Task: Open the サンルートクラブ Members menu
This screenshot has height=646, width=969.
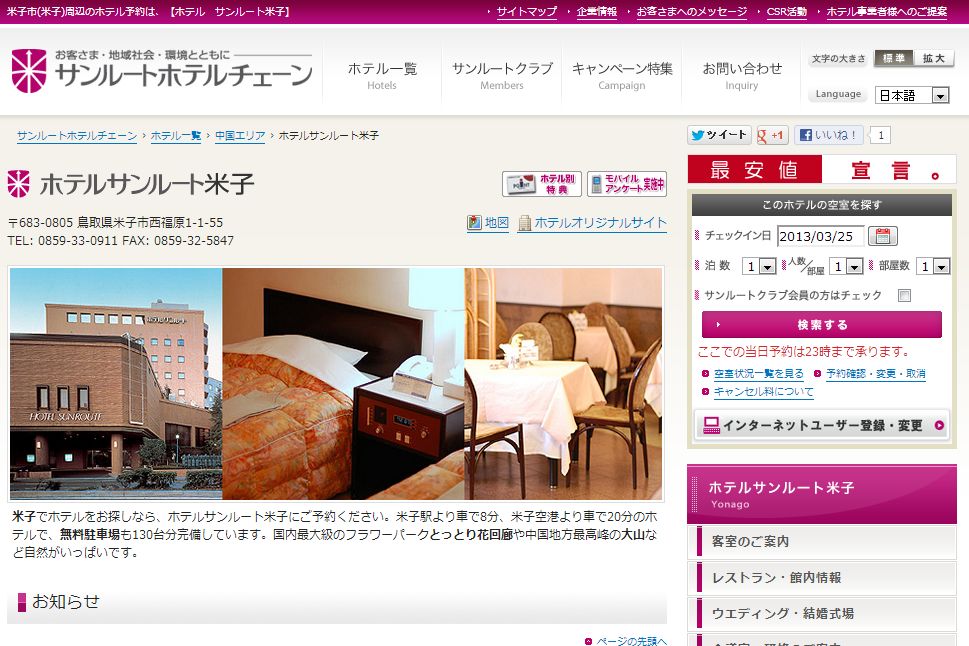Action: (x=502, y=74)
